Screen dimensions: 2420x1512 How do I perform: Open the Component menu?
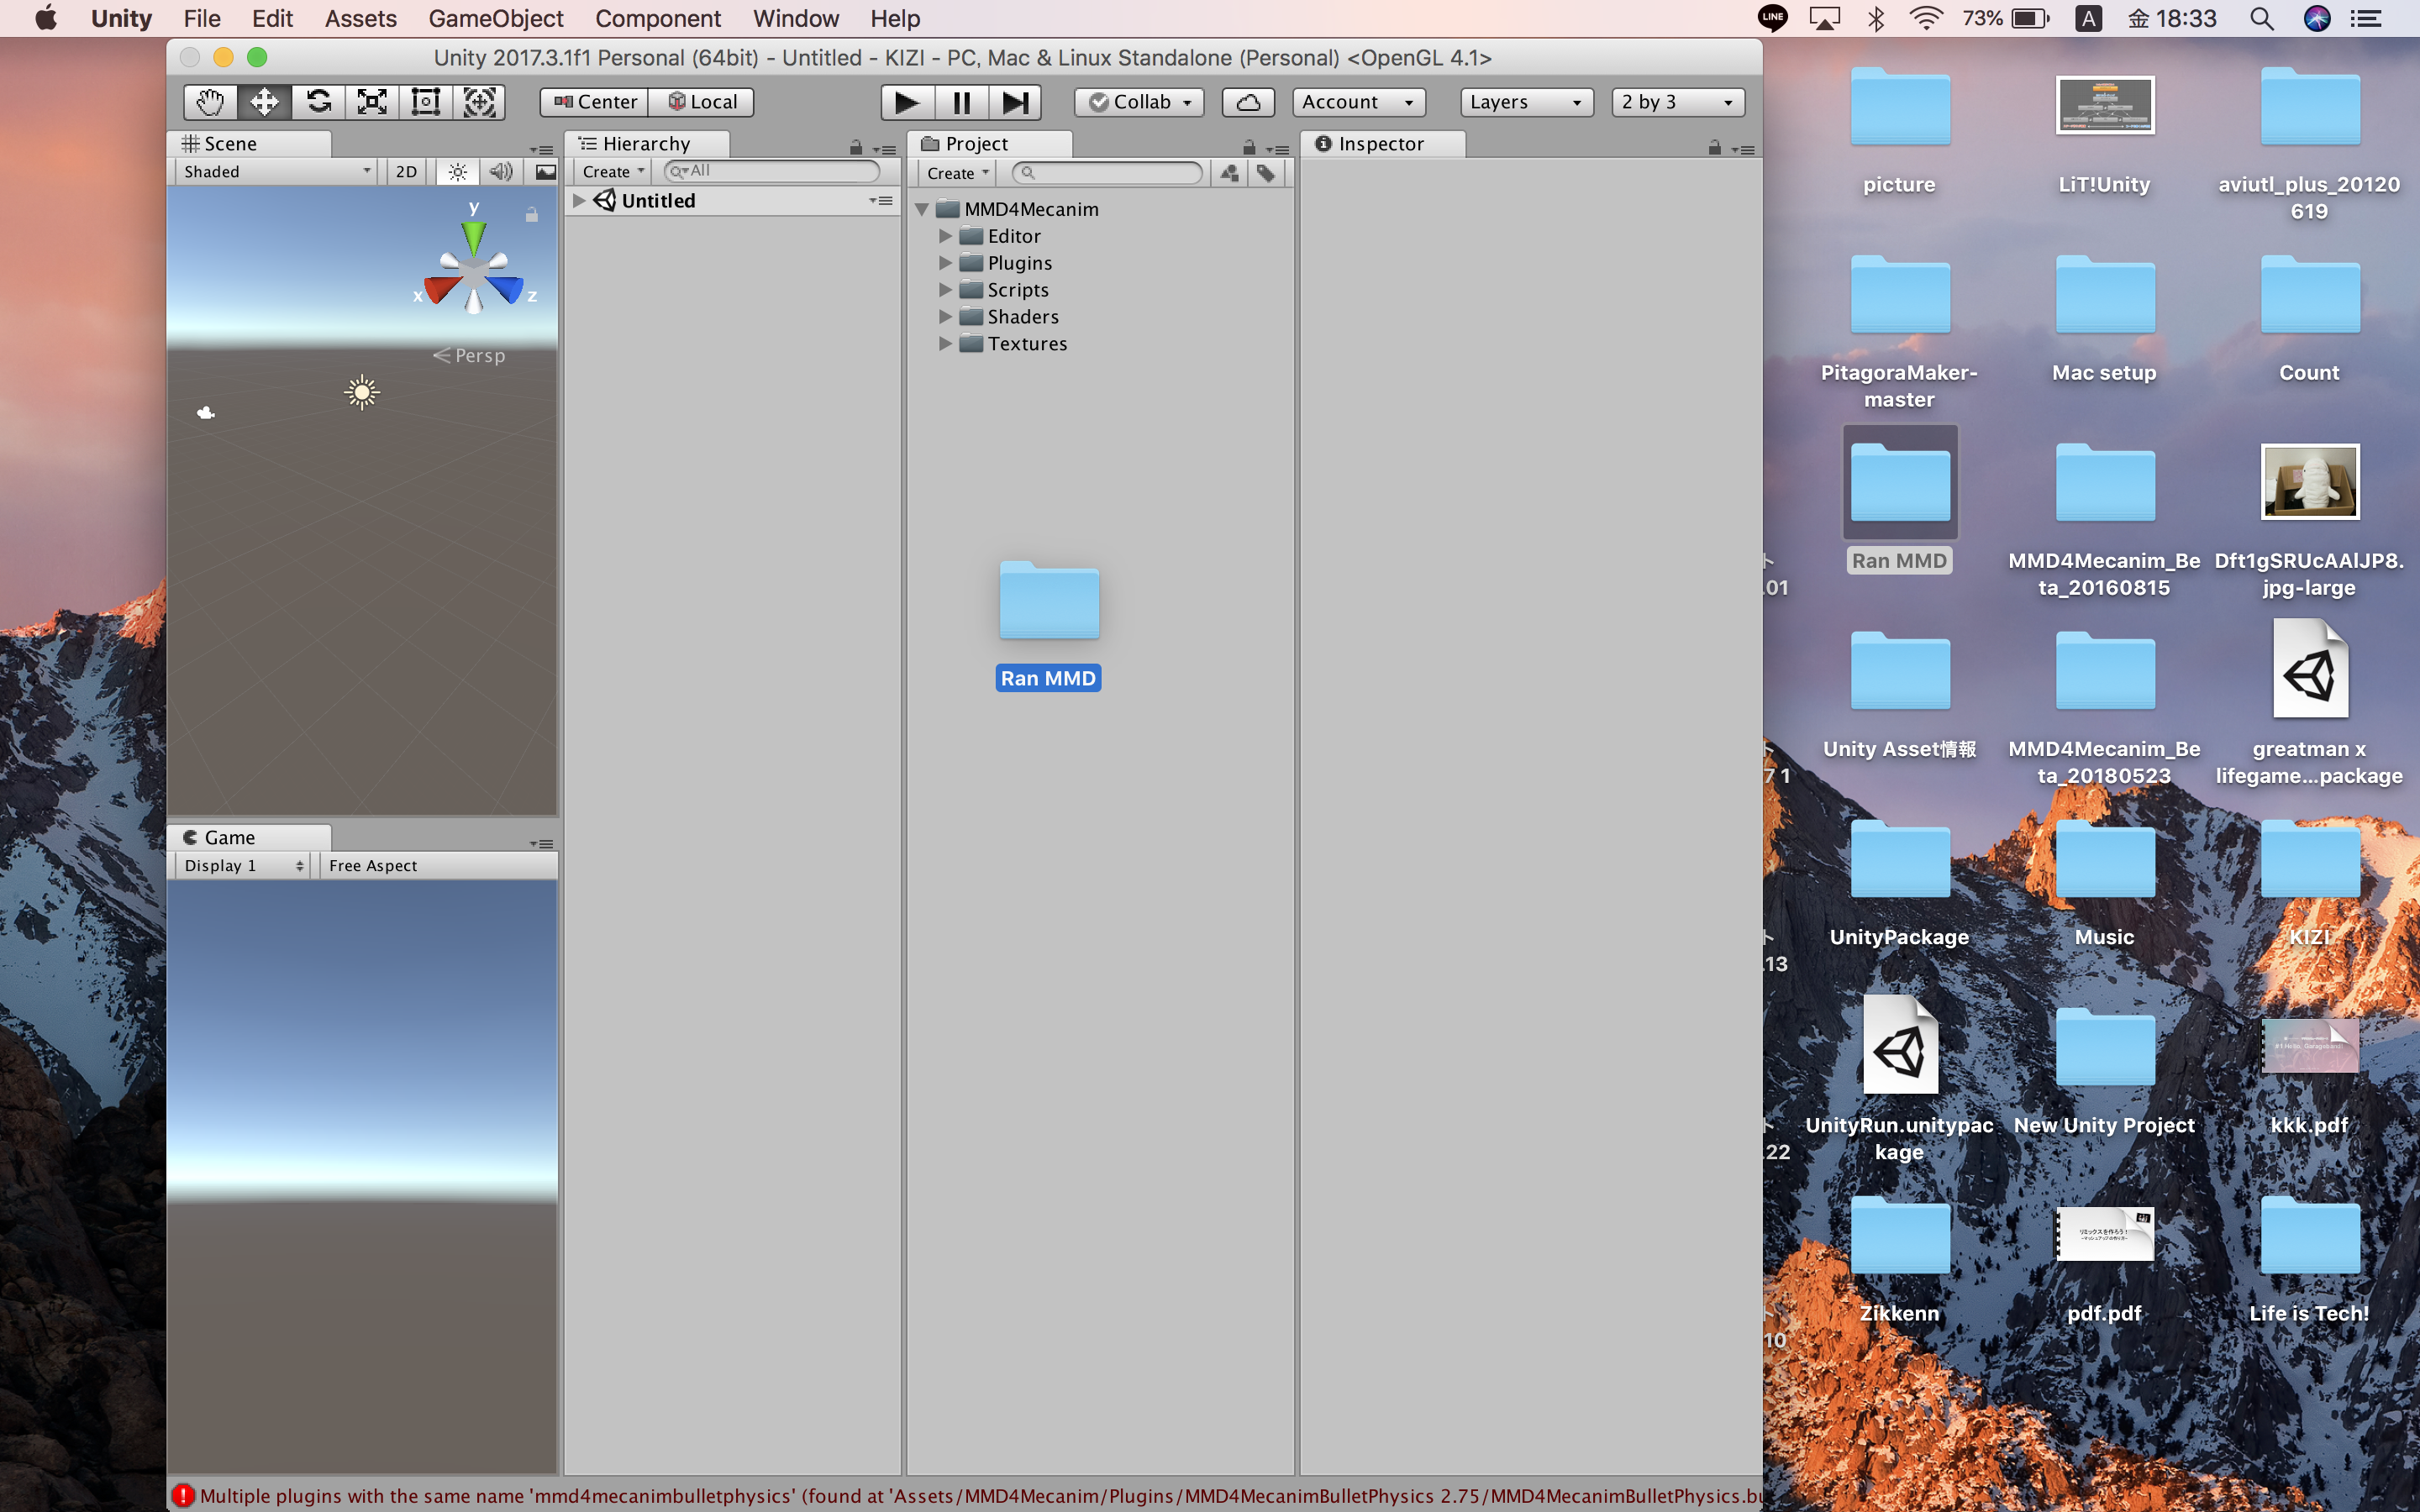658,18
